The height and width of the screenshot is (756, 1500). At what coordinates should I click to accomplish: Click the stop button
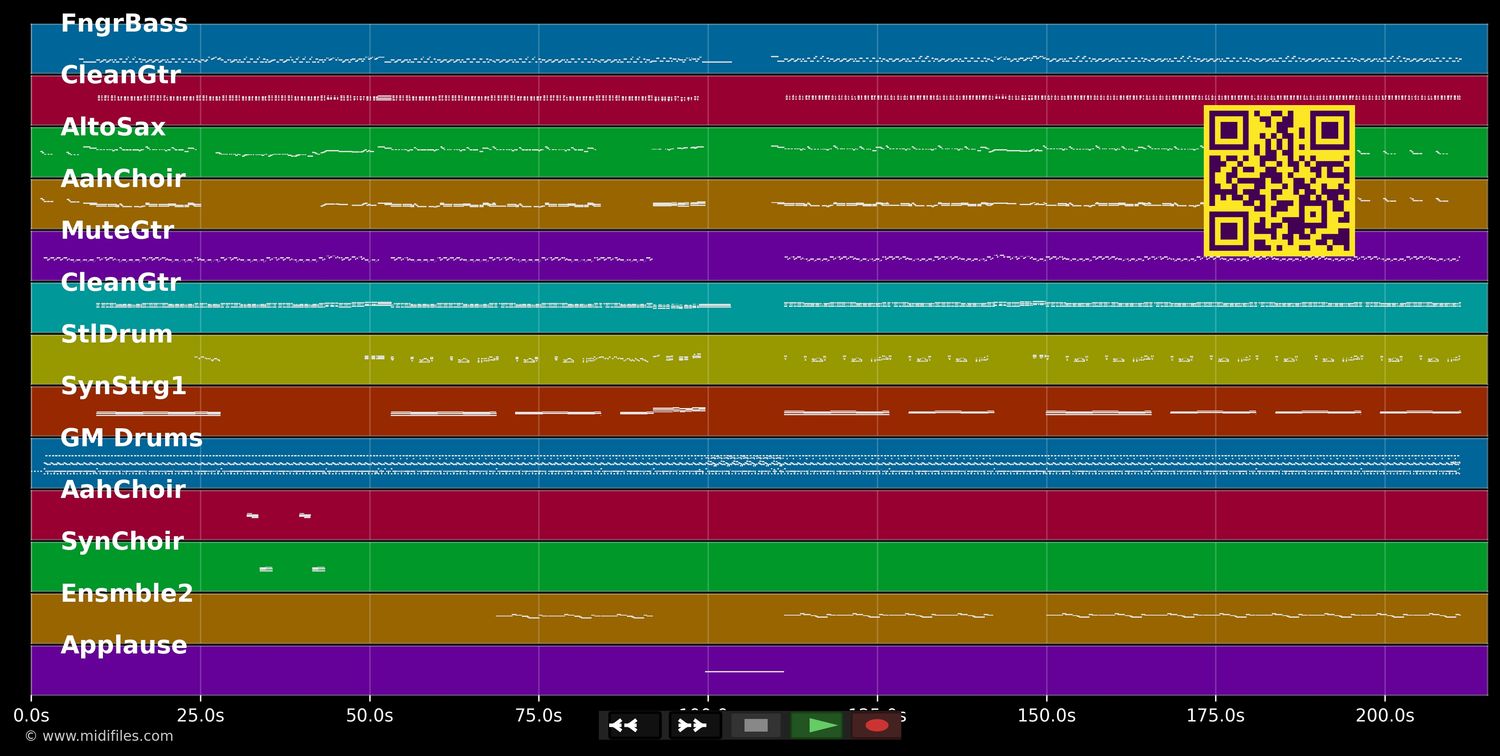756,725
